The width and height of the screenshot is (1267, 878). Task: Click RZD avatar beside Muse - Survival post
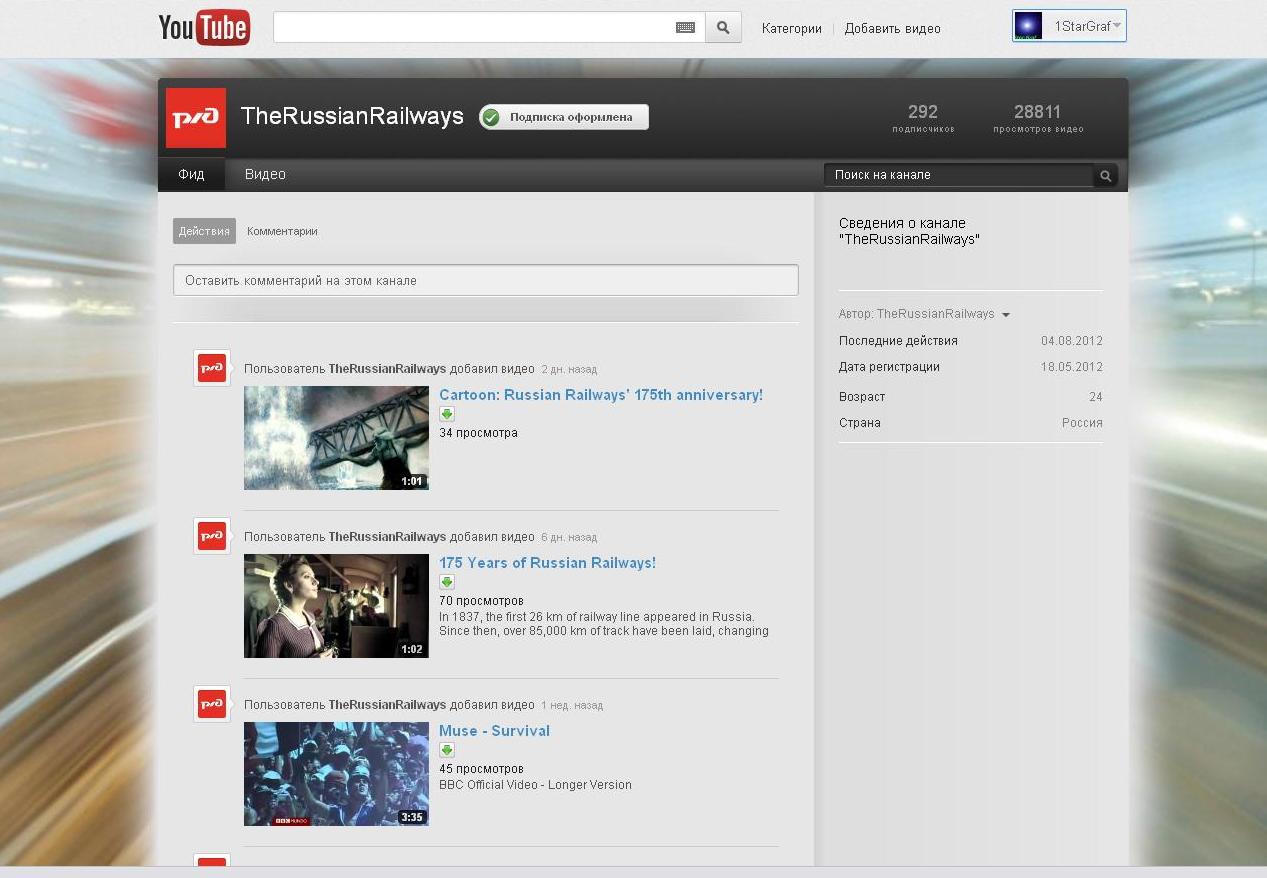tap(212, 704)
